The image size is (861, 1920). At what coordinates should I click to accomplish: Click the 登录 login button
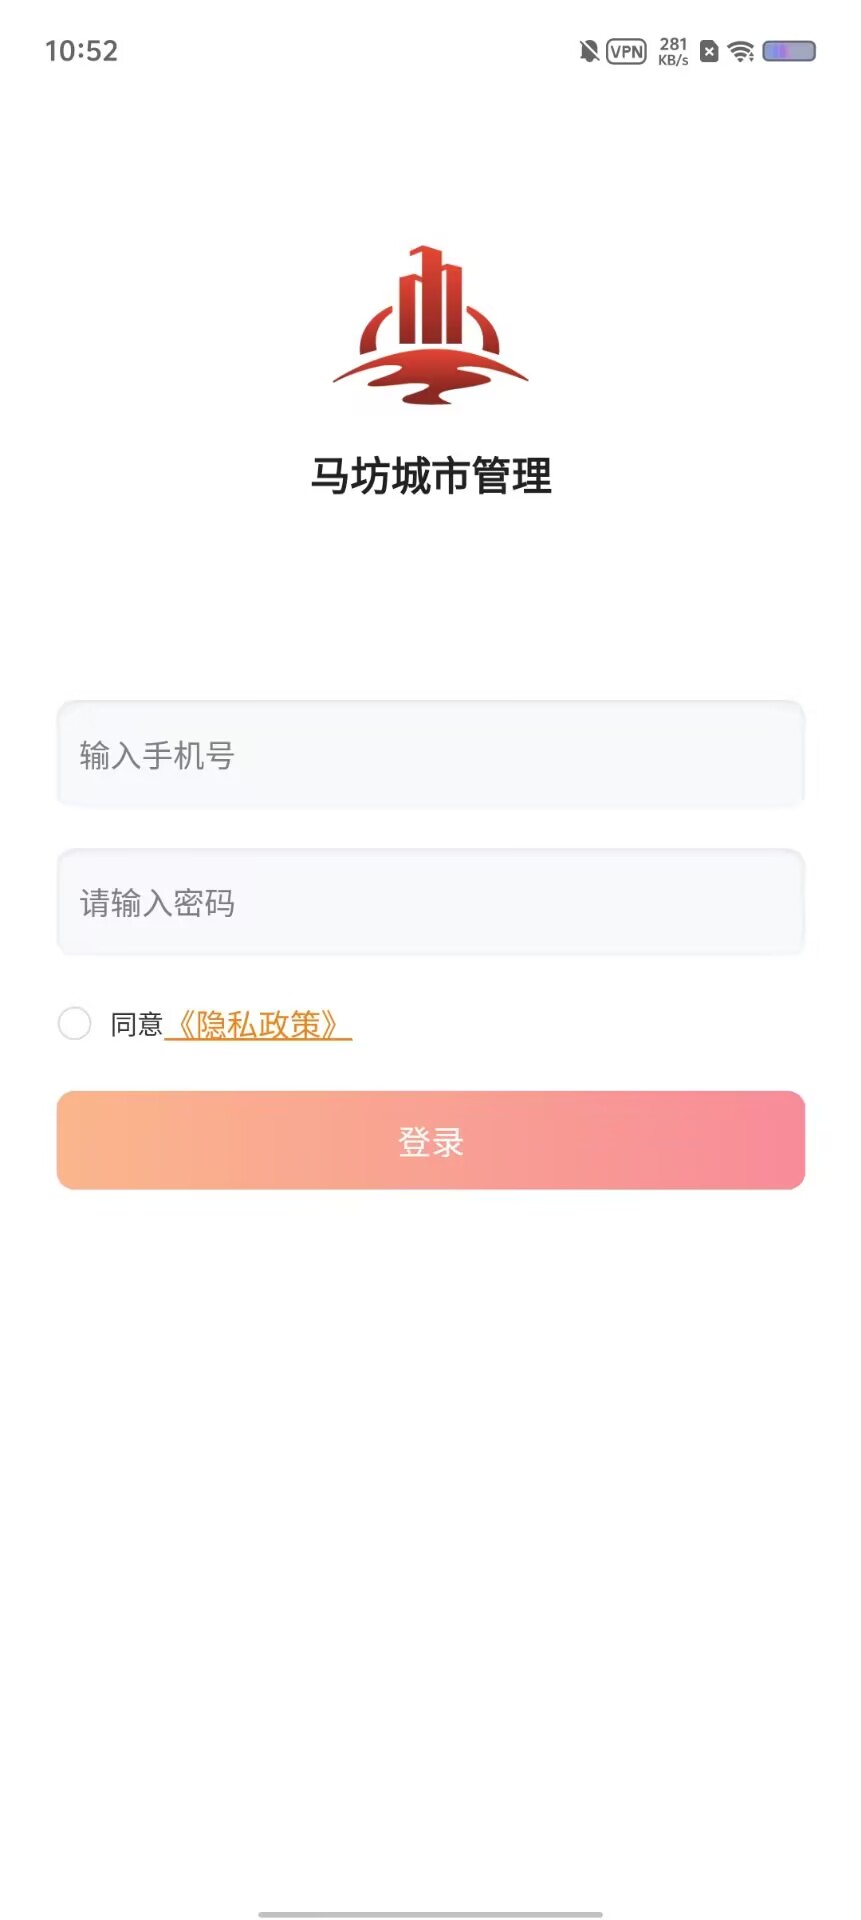pos(430,1140)
